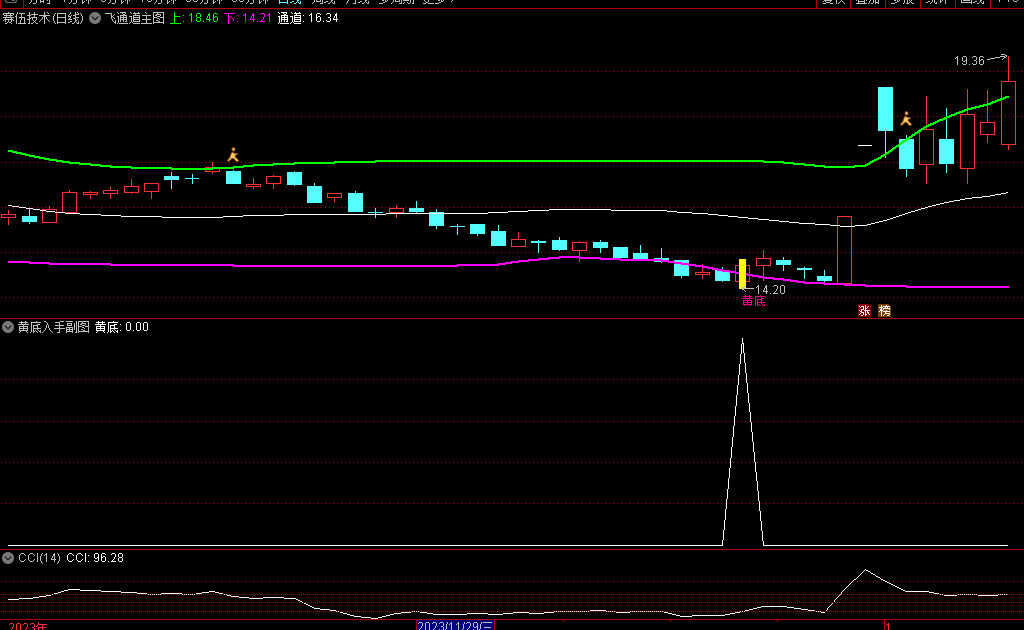
Task: Click the green 上: 18.46 value
Action: [x=194, y=18]
